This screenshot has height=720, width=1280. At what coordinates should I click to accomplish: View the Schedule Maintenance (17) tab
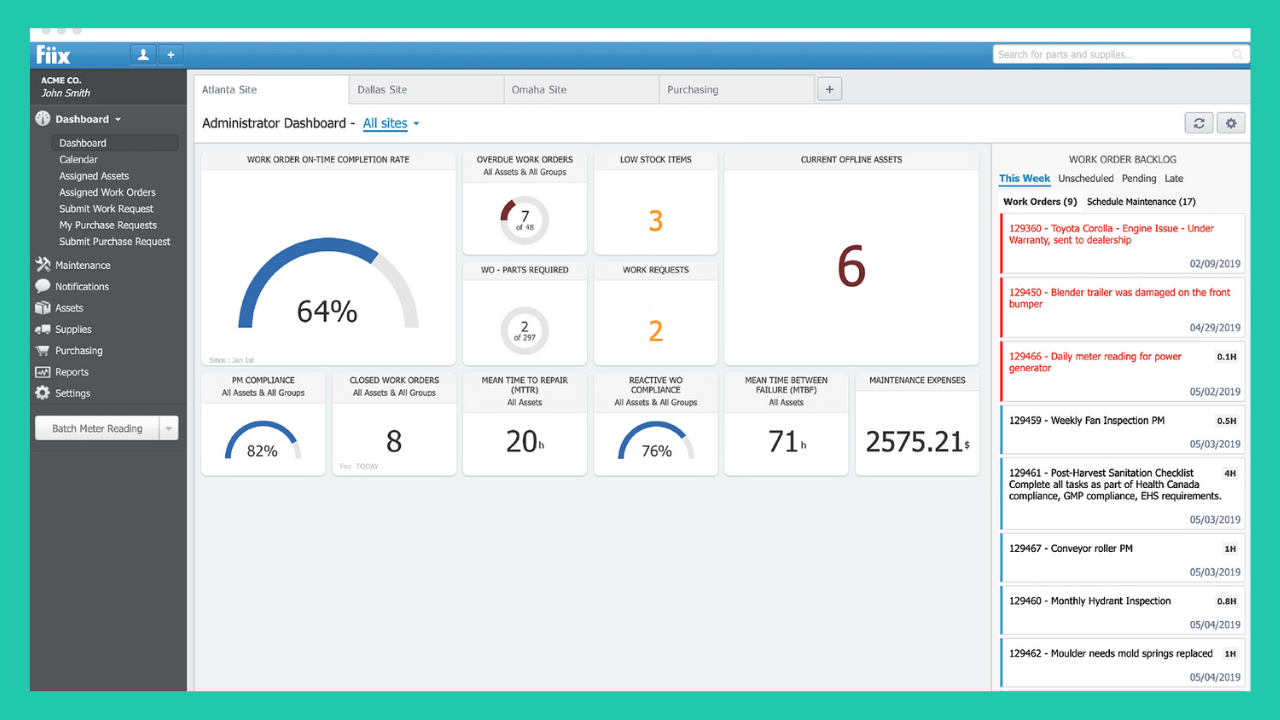1140,201
